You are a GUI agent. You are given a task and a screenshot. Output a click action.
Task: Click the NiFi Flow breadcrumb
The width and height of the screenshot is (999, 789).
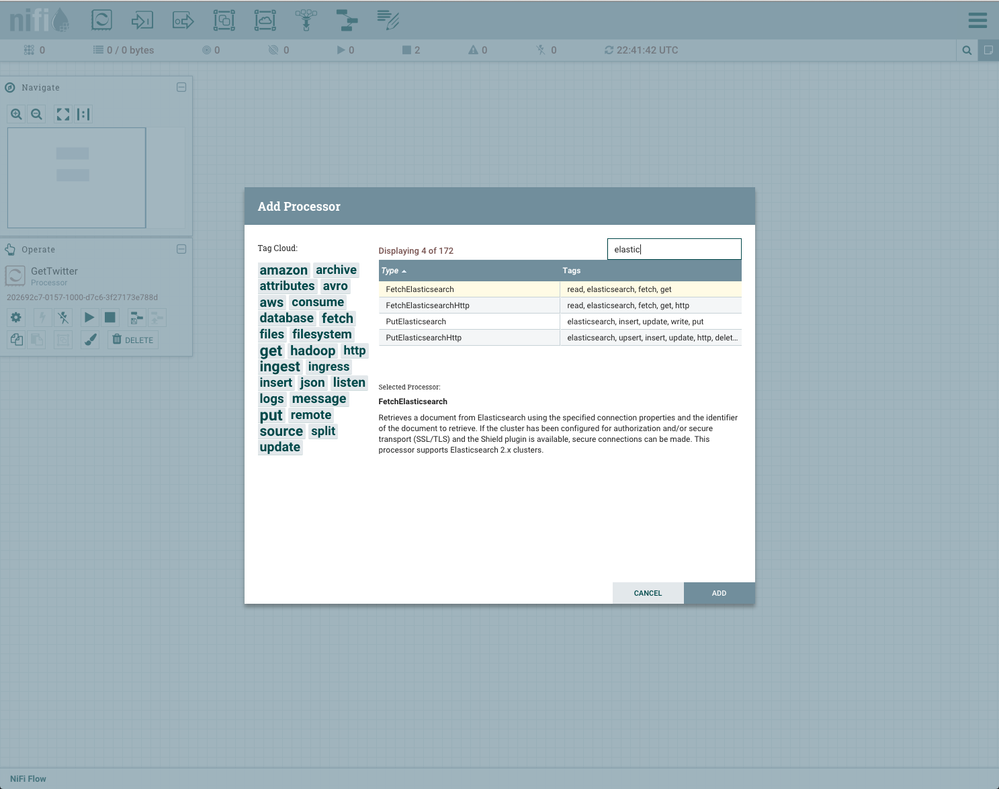28,779
